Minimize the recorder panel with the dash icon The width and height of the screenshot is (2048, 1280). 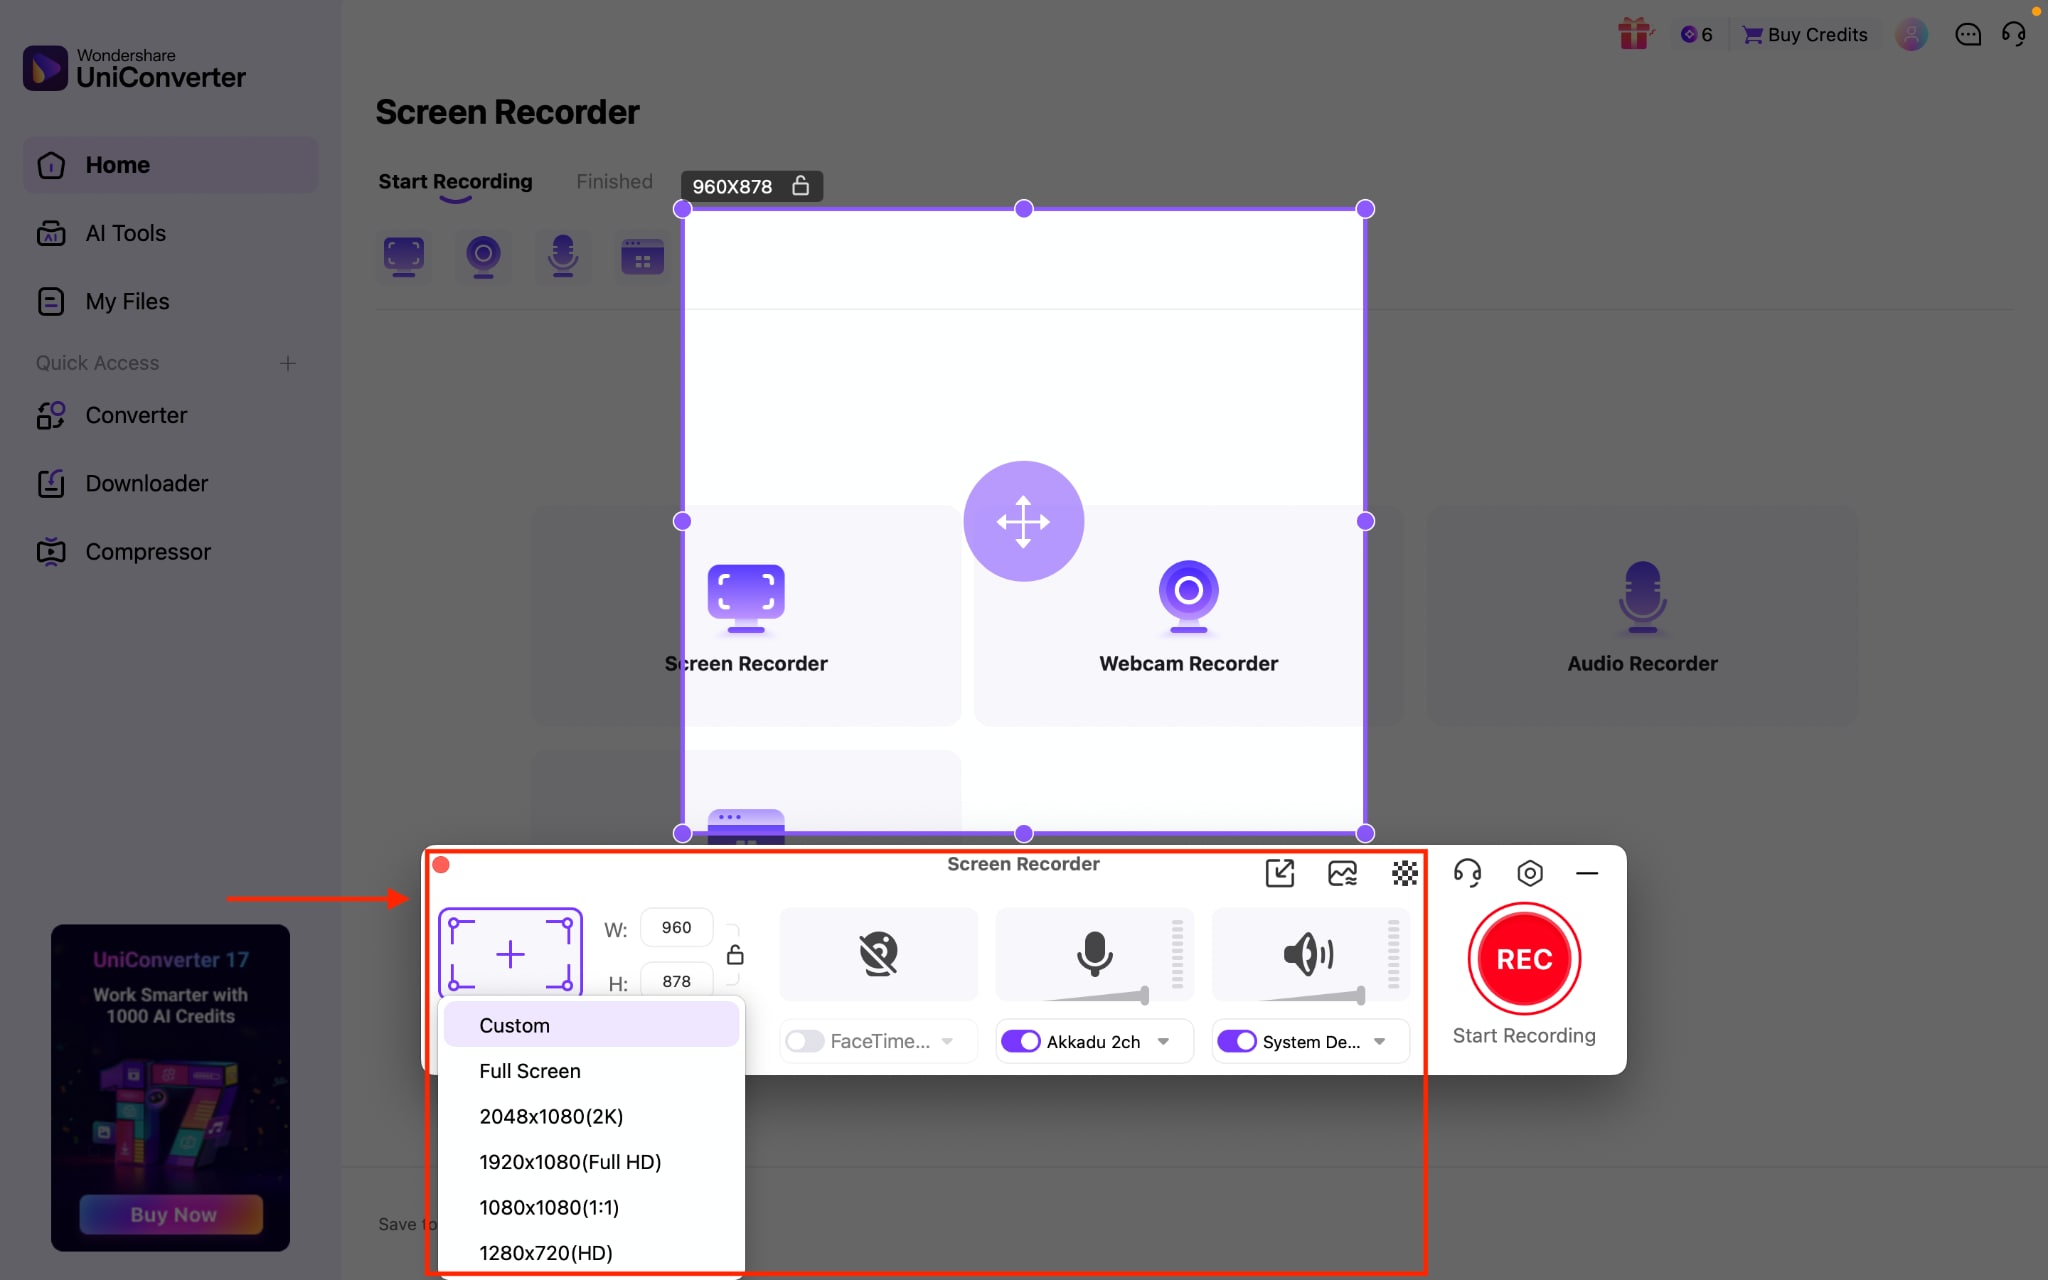coord(1587,873)
